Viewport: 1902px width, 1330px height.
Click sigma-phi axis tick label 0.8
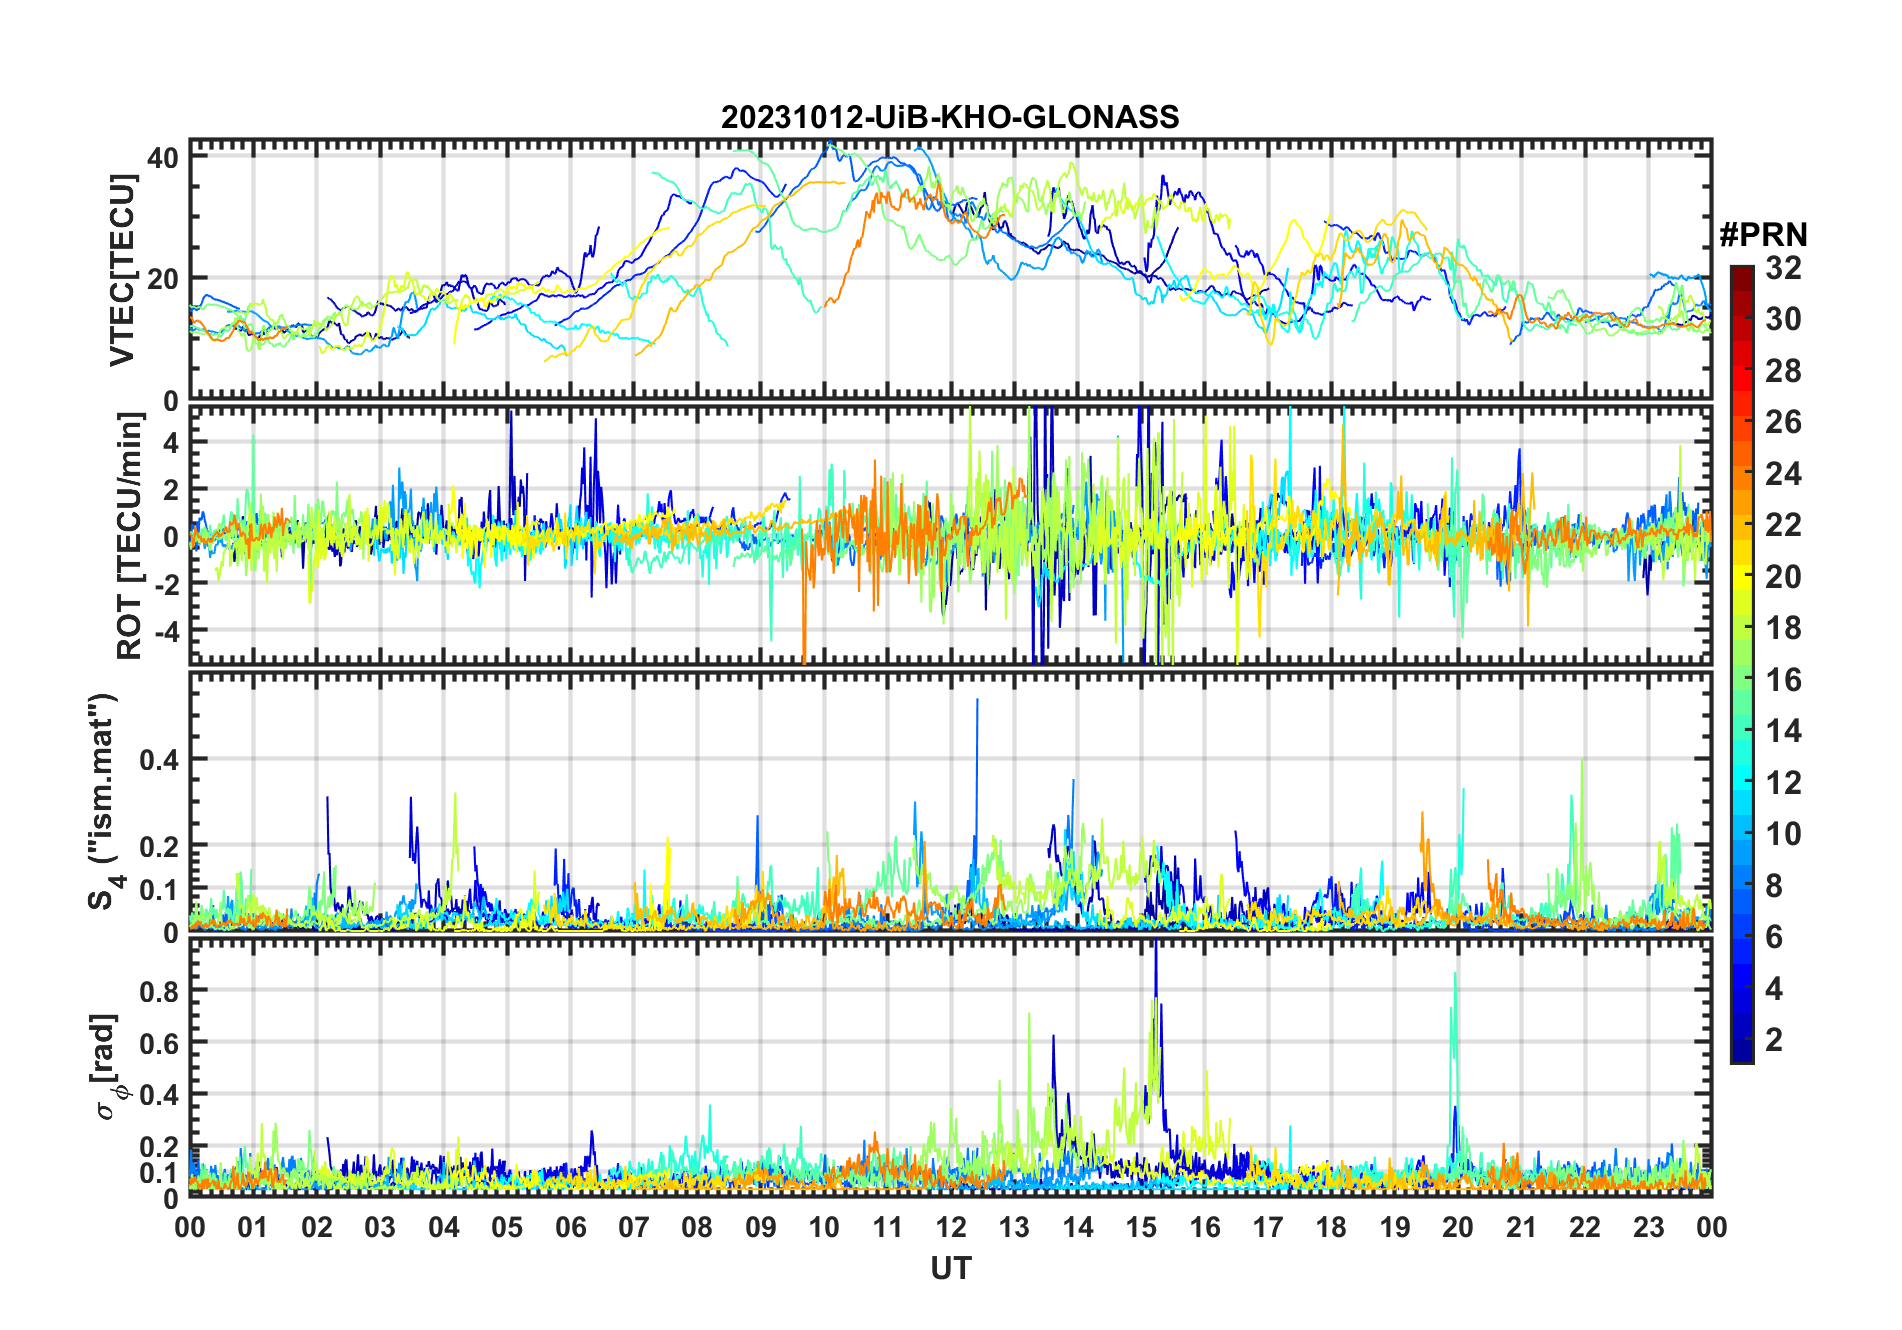pos(158,991)
